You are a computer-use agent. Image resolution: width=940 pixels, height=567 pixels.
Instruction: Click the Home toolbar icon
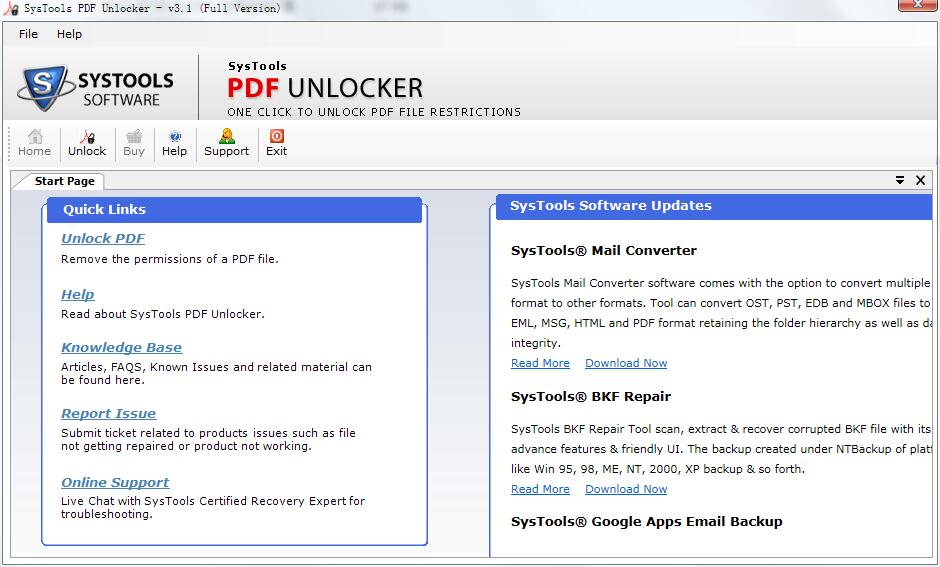(x=34, y=142)
